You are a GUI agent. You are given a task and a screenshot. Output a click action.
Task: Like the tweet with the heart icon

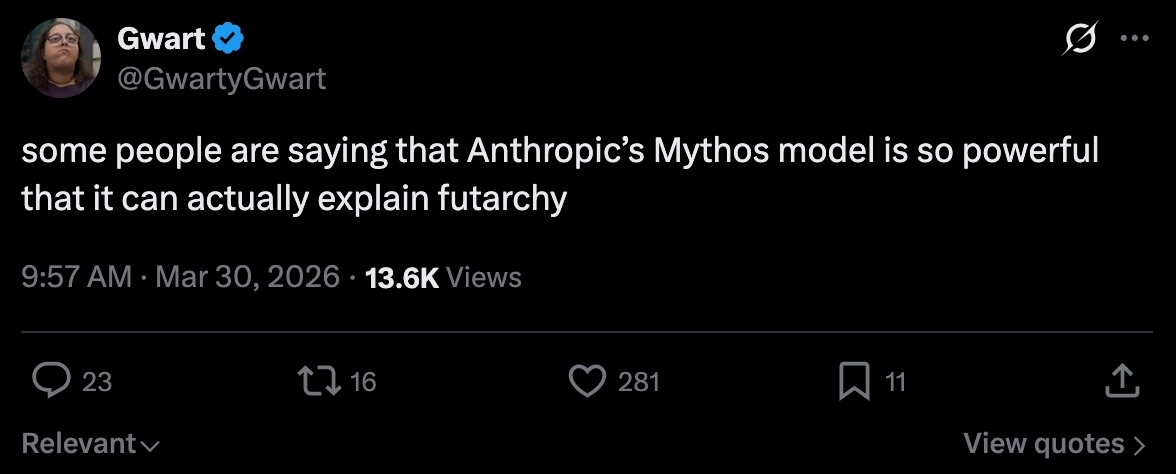pyautogui.click(x=587, y=380)
